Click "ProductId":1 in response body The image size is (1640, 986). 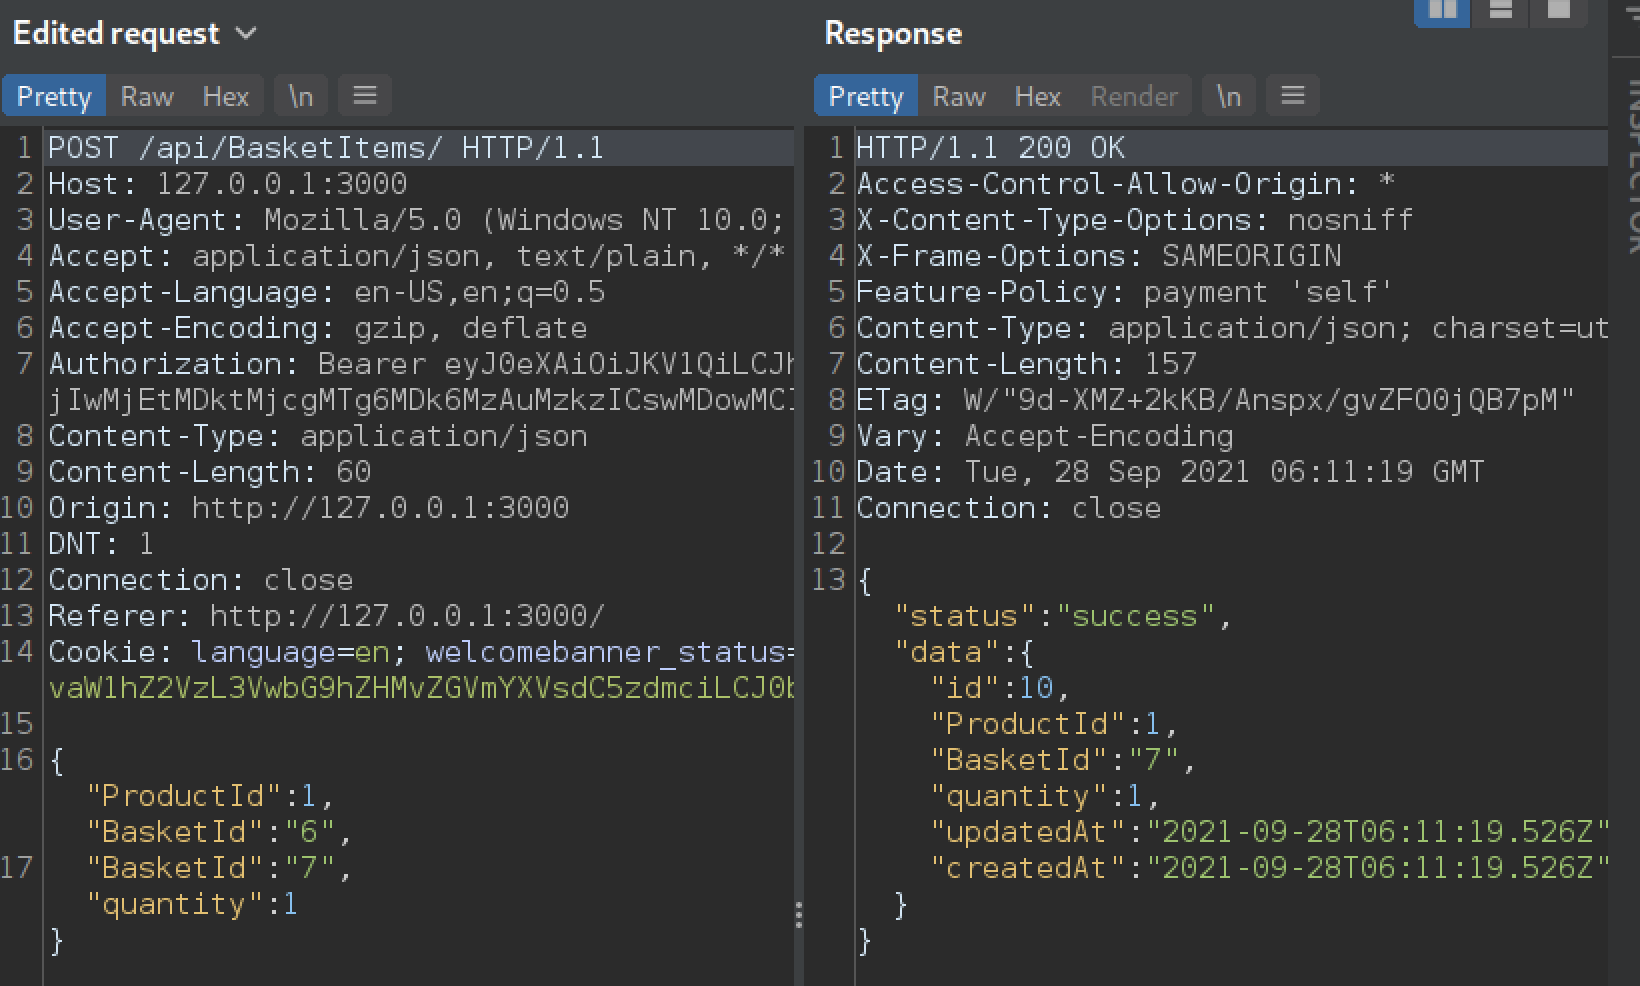[x=1054, y=724]
